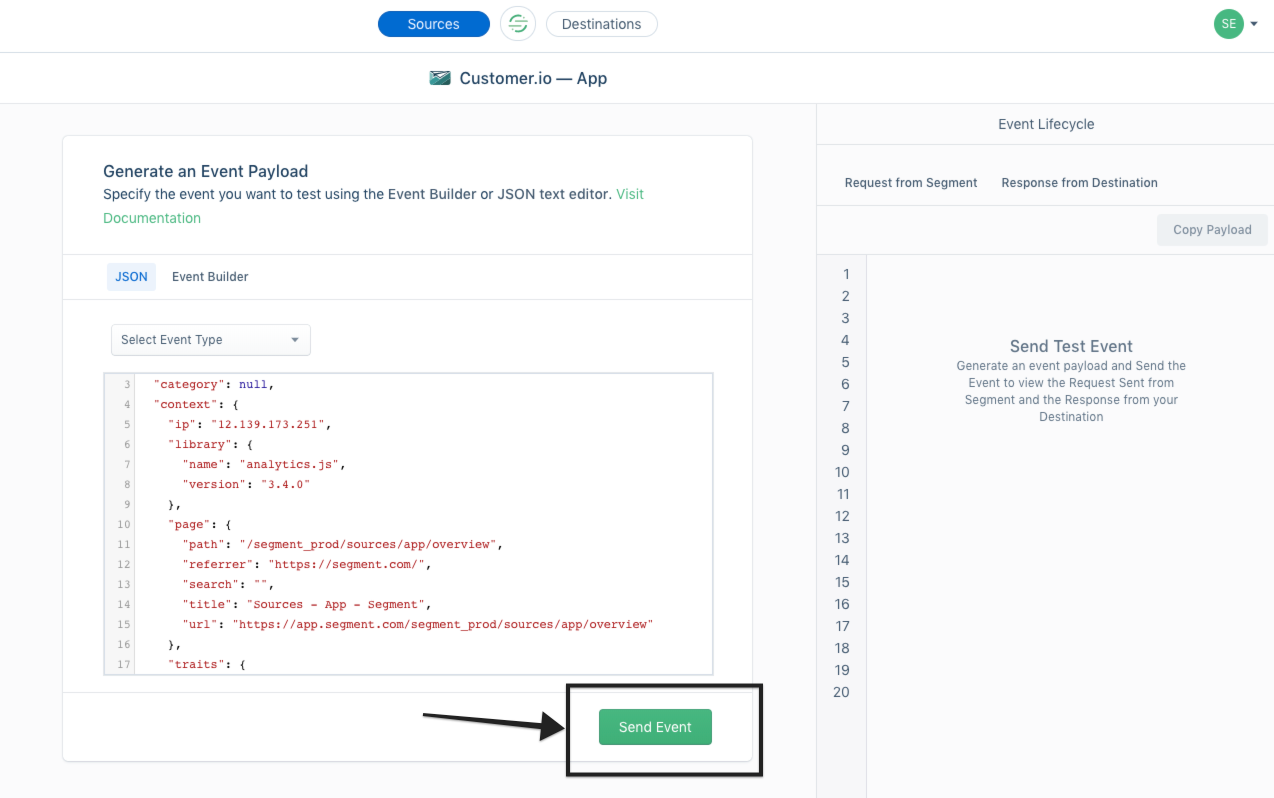Click the "search": "" line
Screen dimensions: 1274x798
point(228,584)
